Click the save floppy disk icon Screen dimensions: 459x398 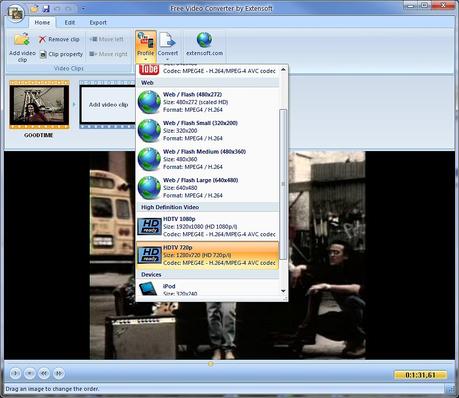coord(46,9)
